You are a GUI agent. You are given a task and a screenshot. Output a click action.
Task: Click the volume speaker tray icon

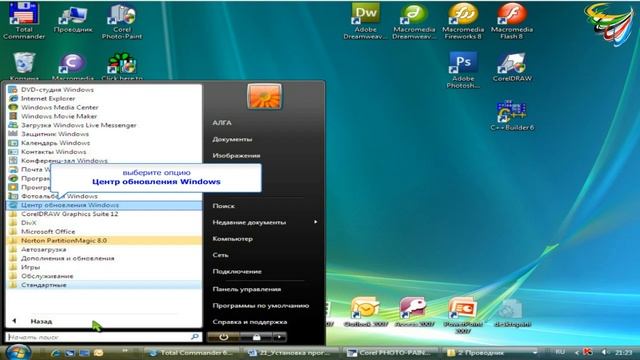point(605,352)
